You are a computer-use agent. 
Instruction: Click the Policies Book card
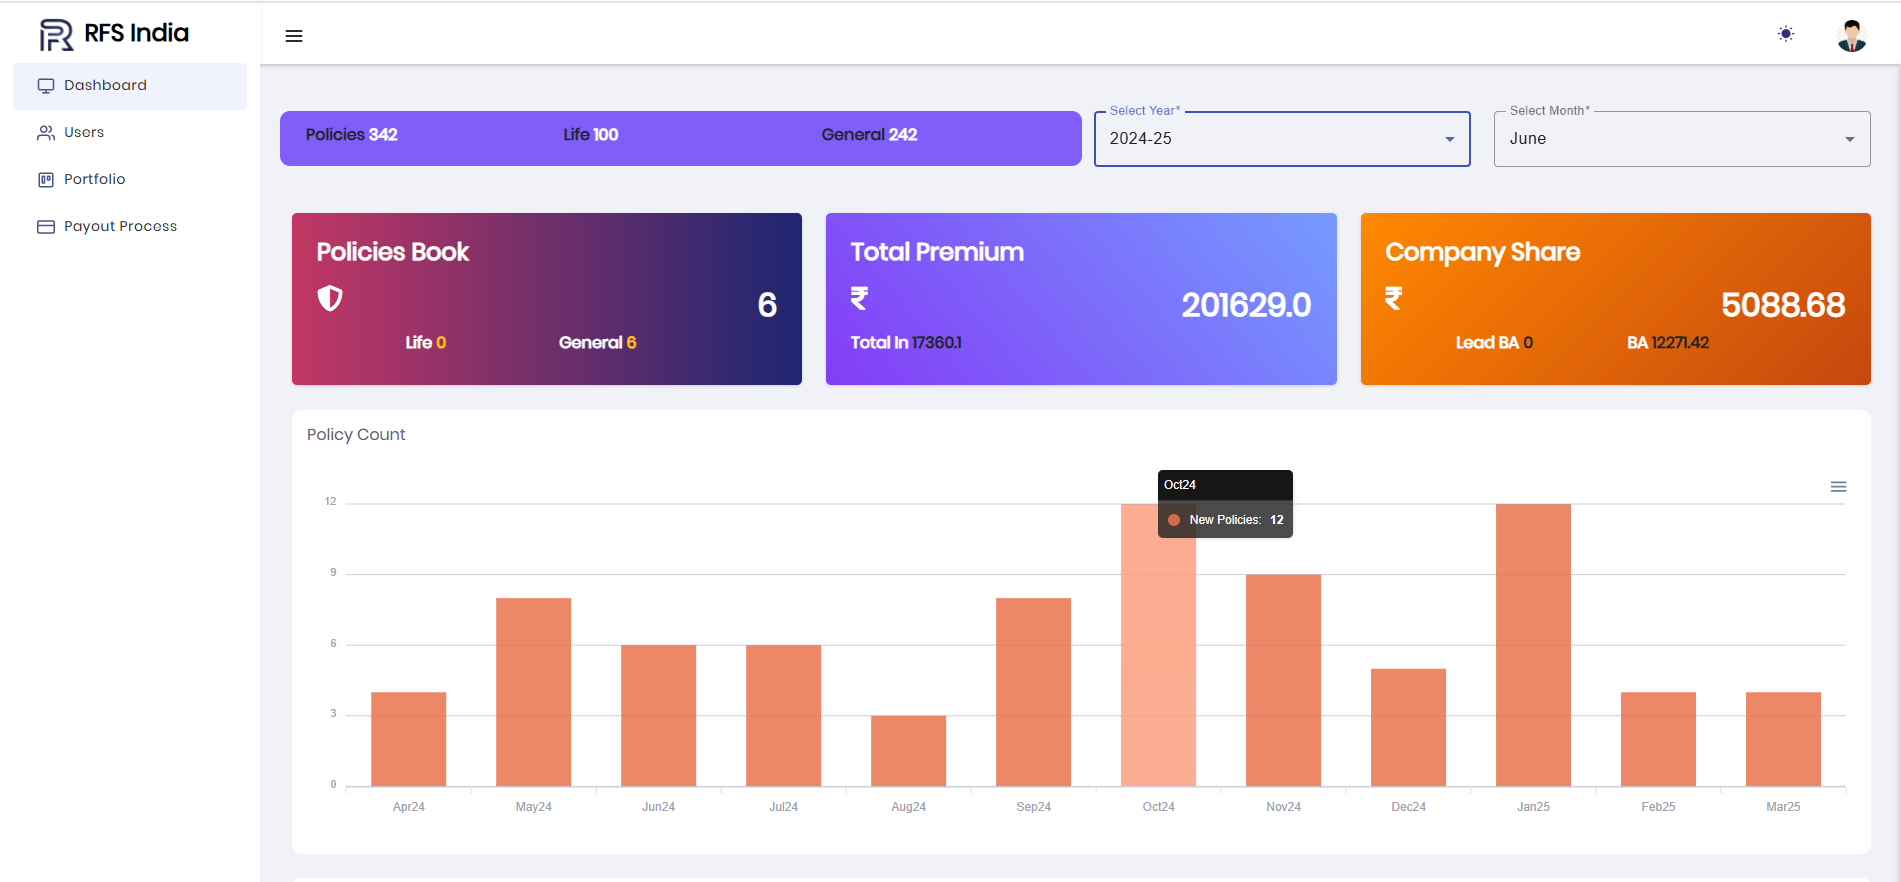(x=546, y=299)
